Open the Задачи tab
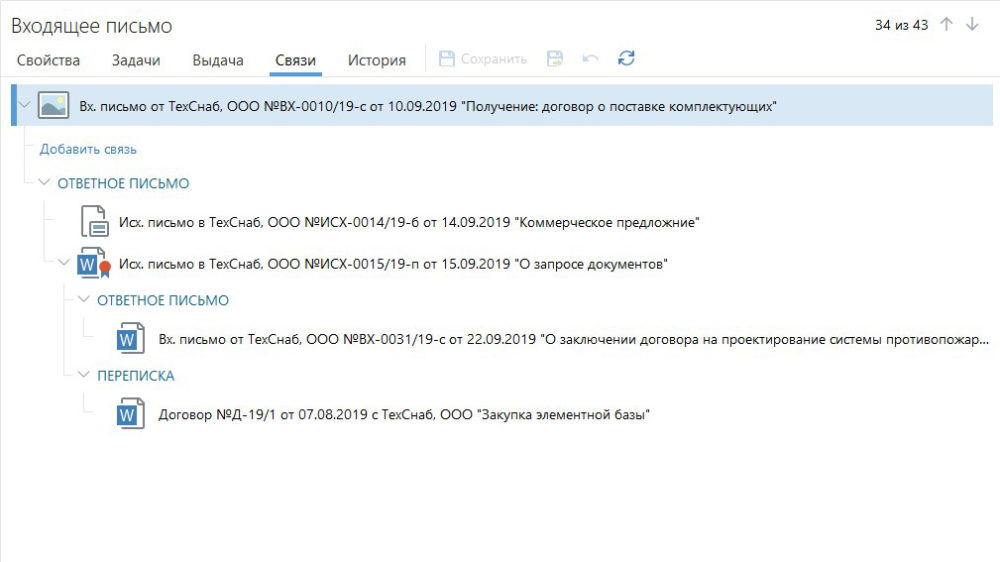This screenshot has width=1000, height=562. tap(136, 60)
